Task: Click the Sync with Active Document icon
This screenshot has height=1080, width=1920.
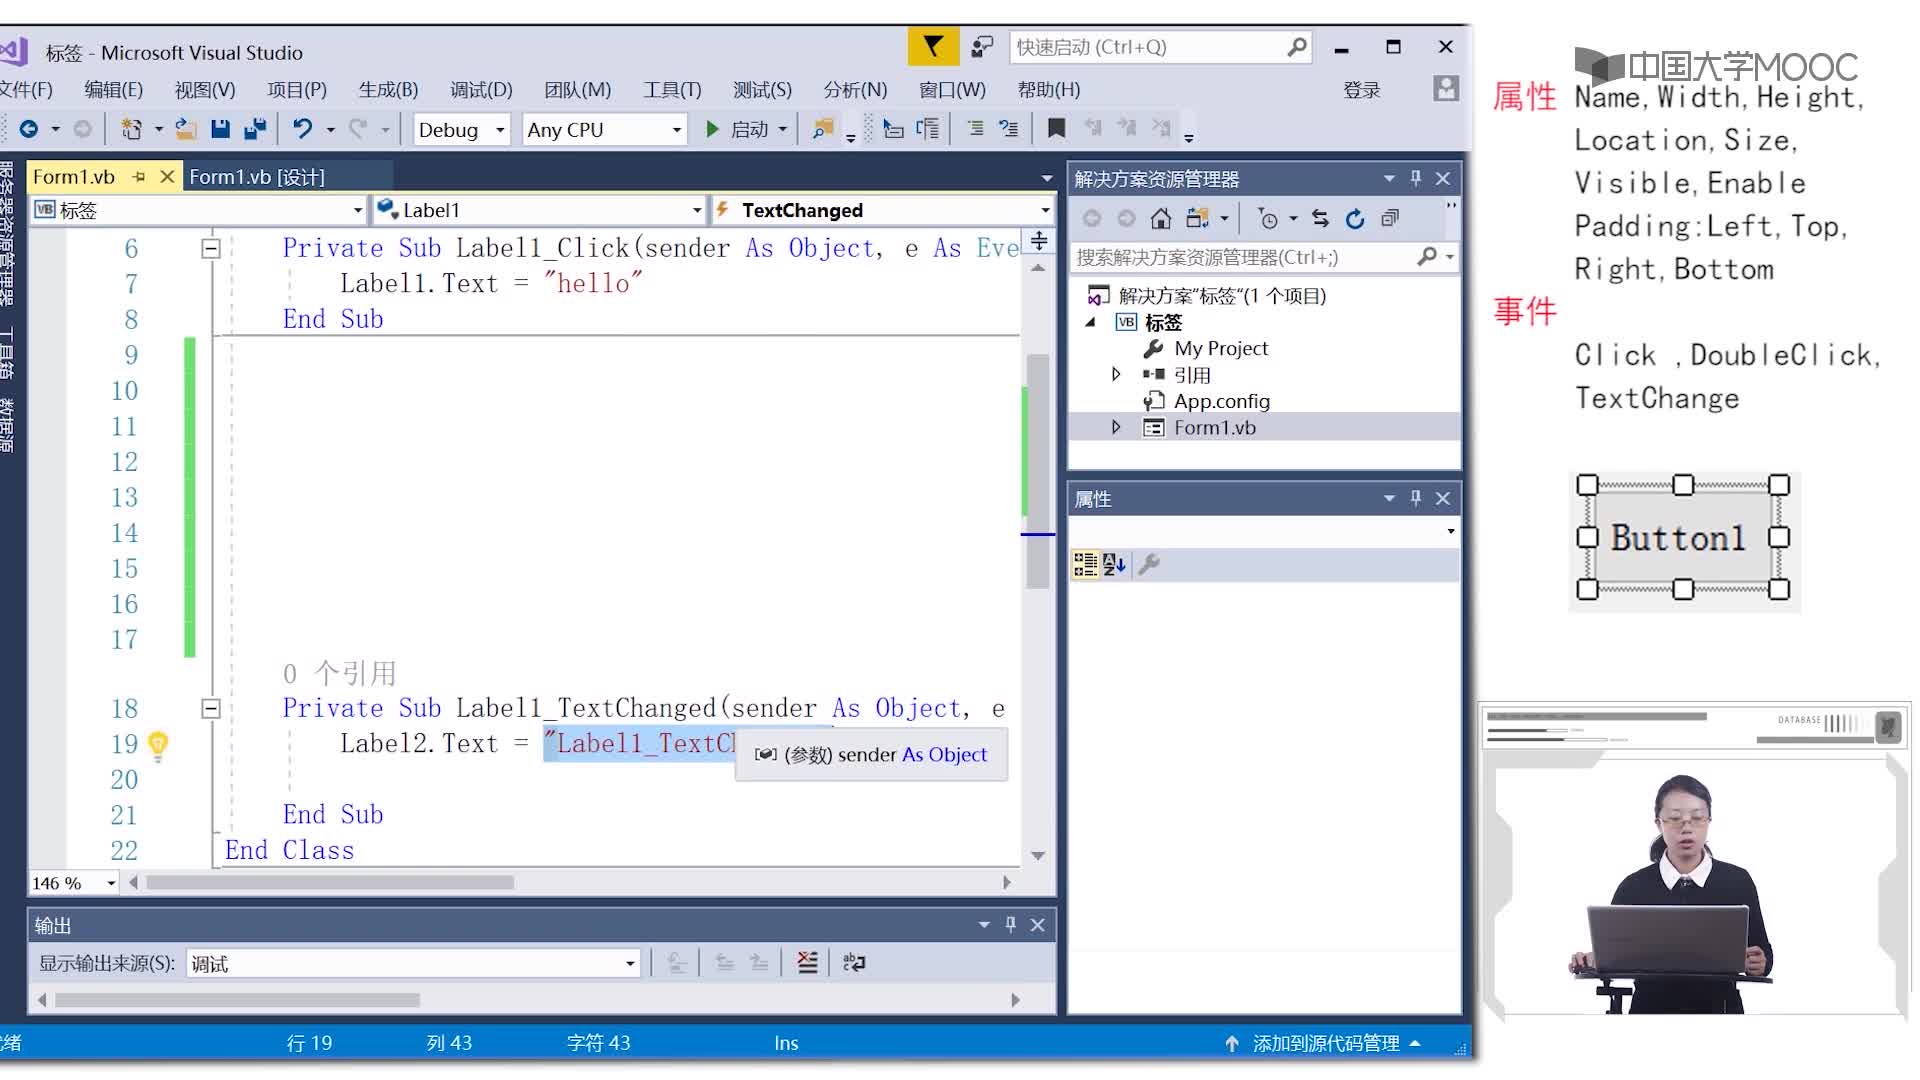Action: click(x=1320, y=219)
